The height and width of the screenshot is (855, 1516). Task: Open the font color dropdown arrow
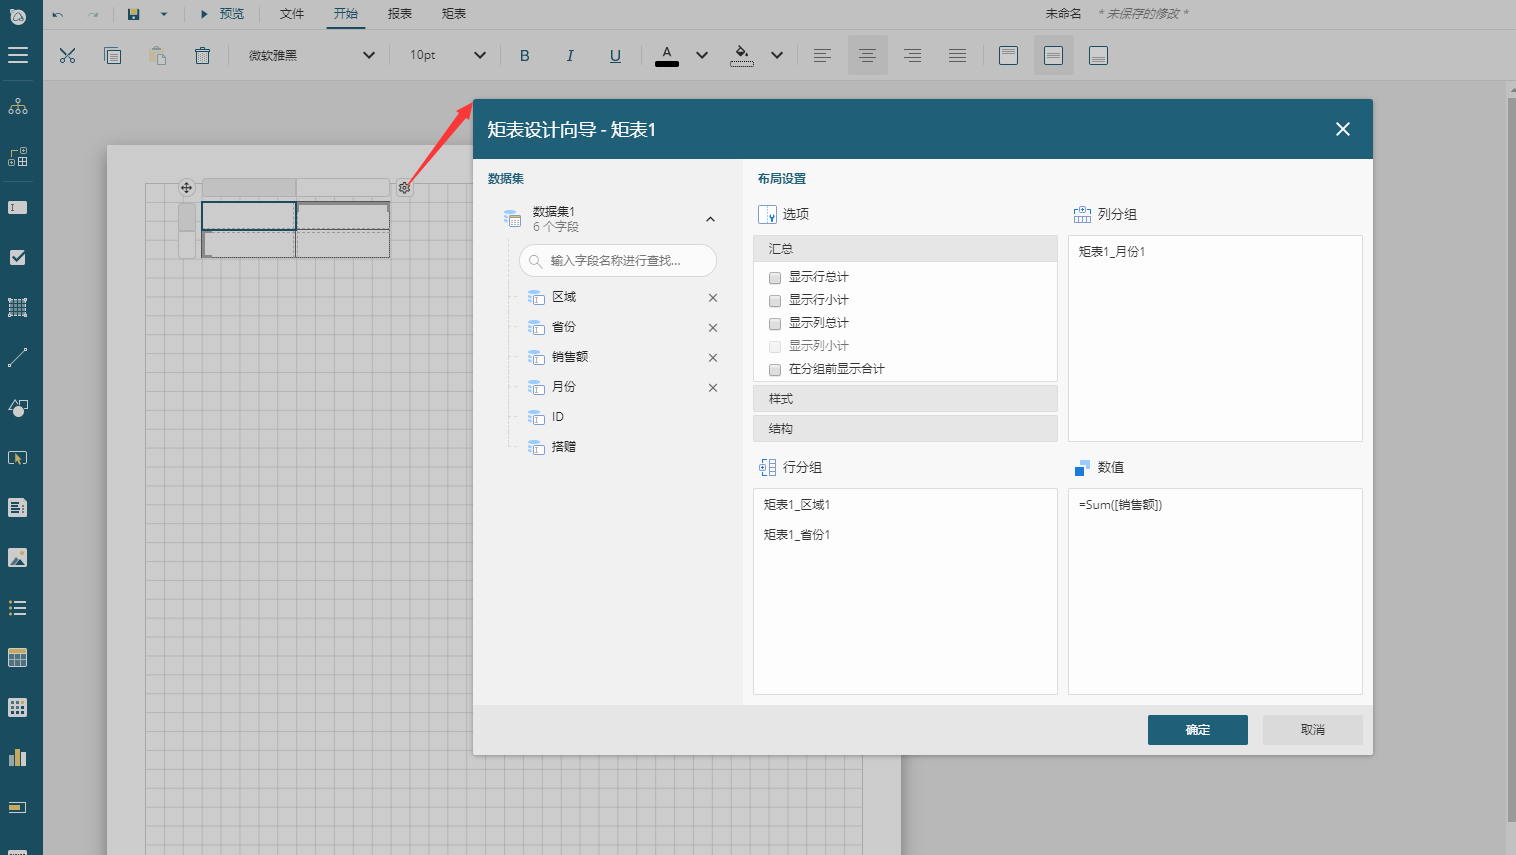tap(702, 56)
